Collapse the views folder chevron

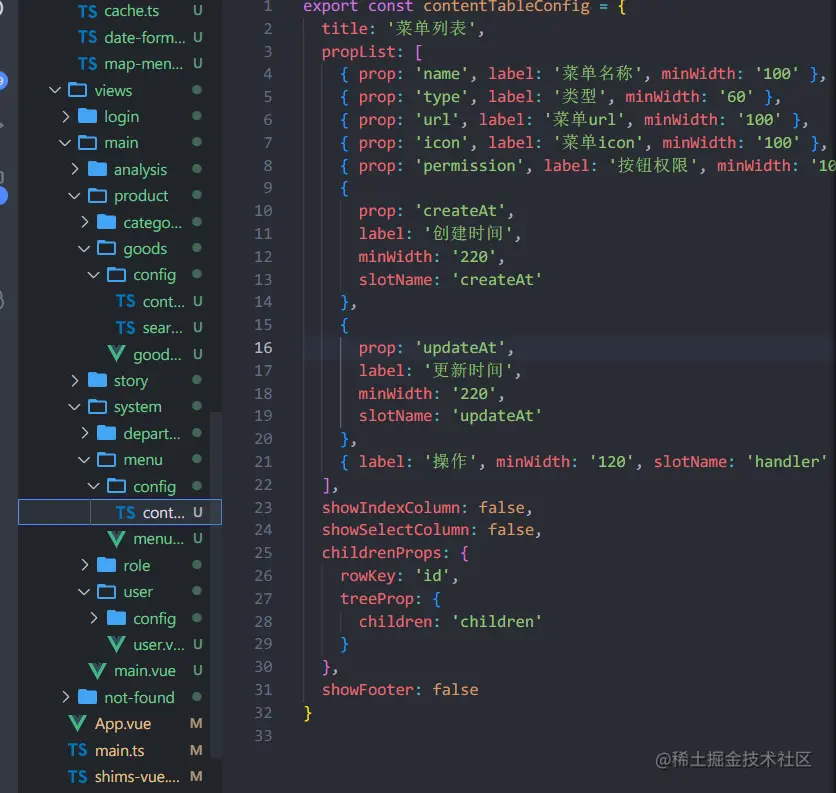tap(55, 90)
